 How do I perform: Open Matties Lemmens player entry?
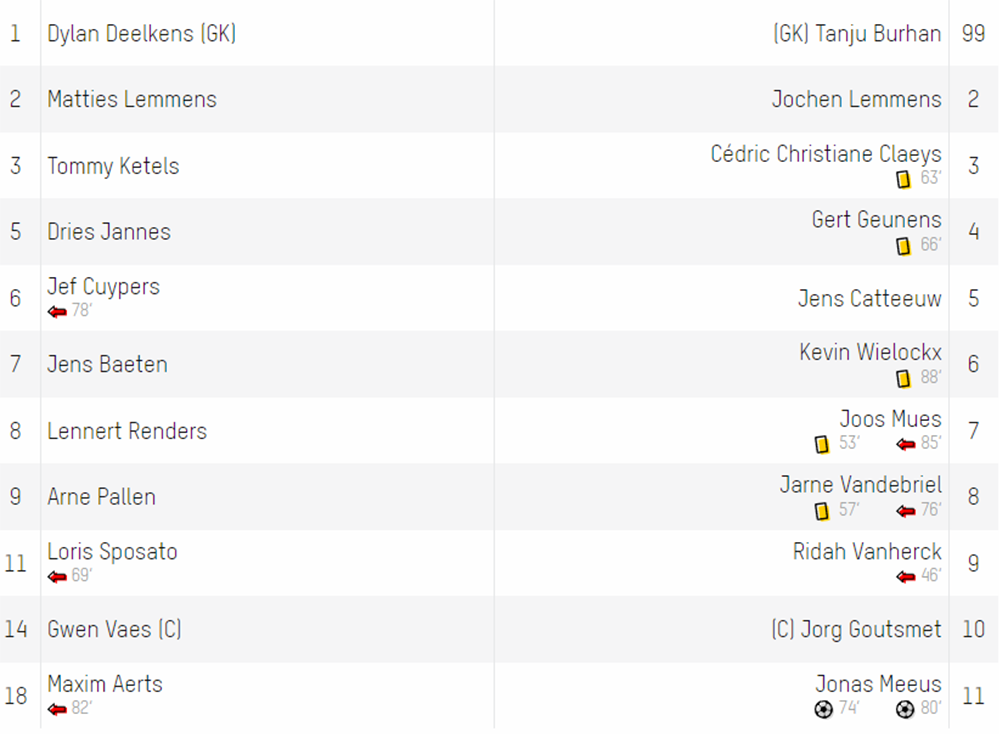[132, 99]
